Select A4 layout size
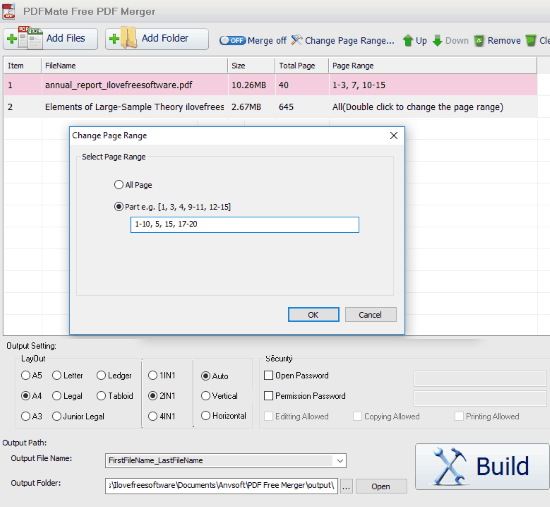550x507 pixels. pos(26,396)
